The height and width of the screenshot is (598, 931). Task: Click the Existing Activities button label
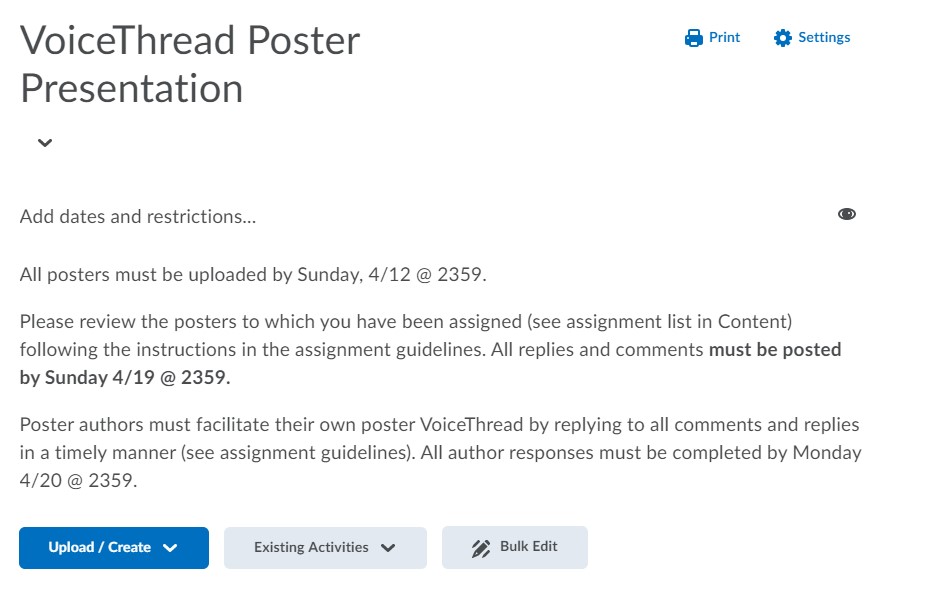click(311, 547)
